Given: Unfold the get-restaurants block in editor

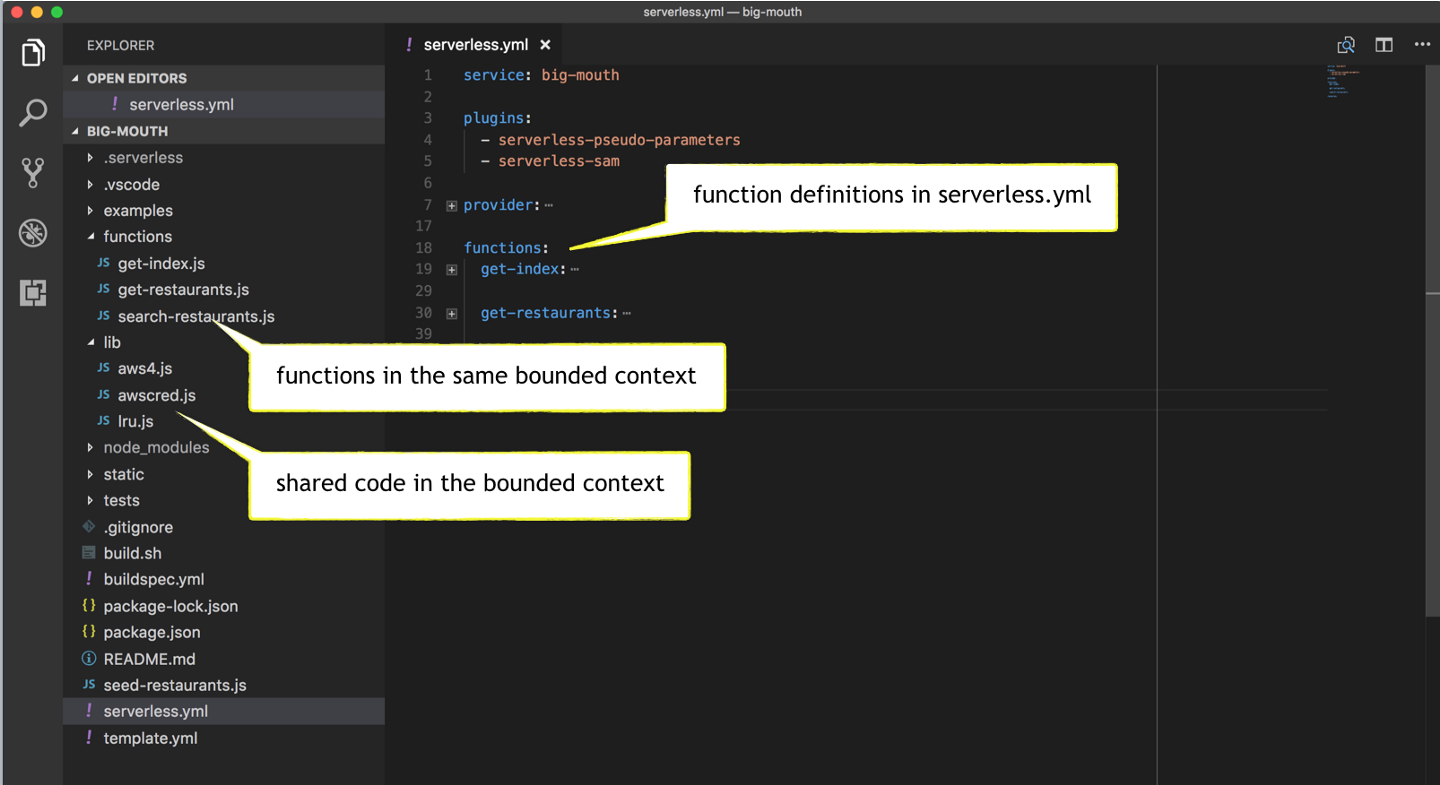Looking at the screenshot, I should pyautogui.click(x=452, y=313).
